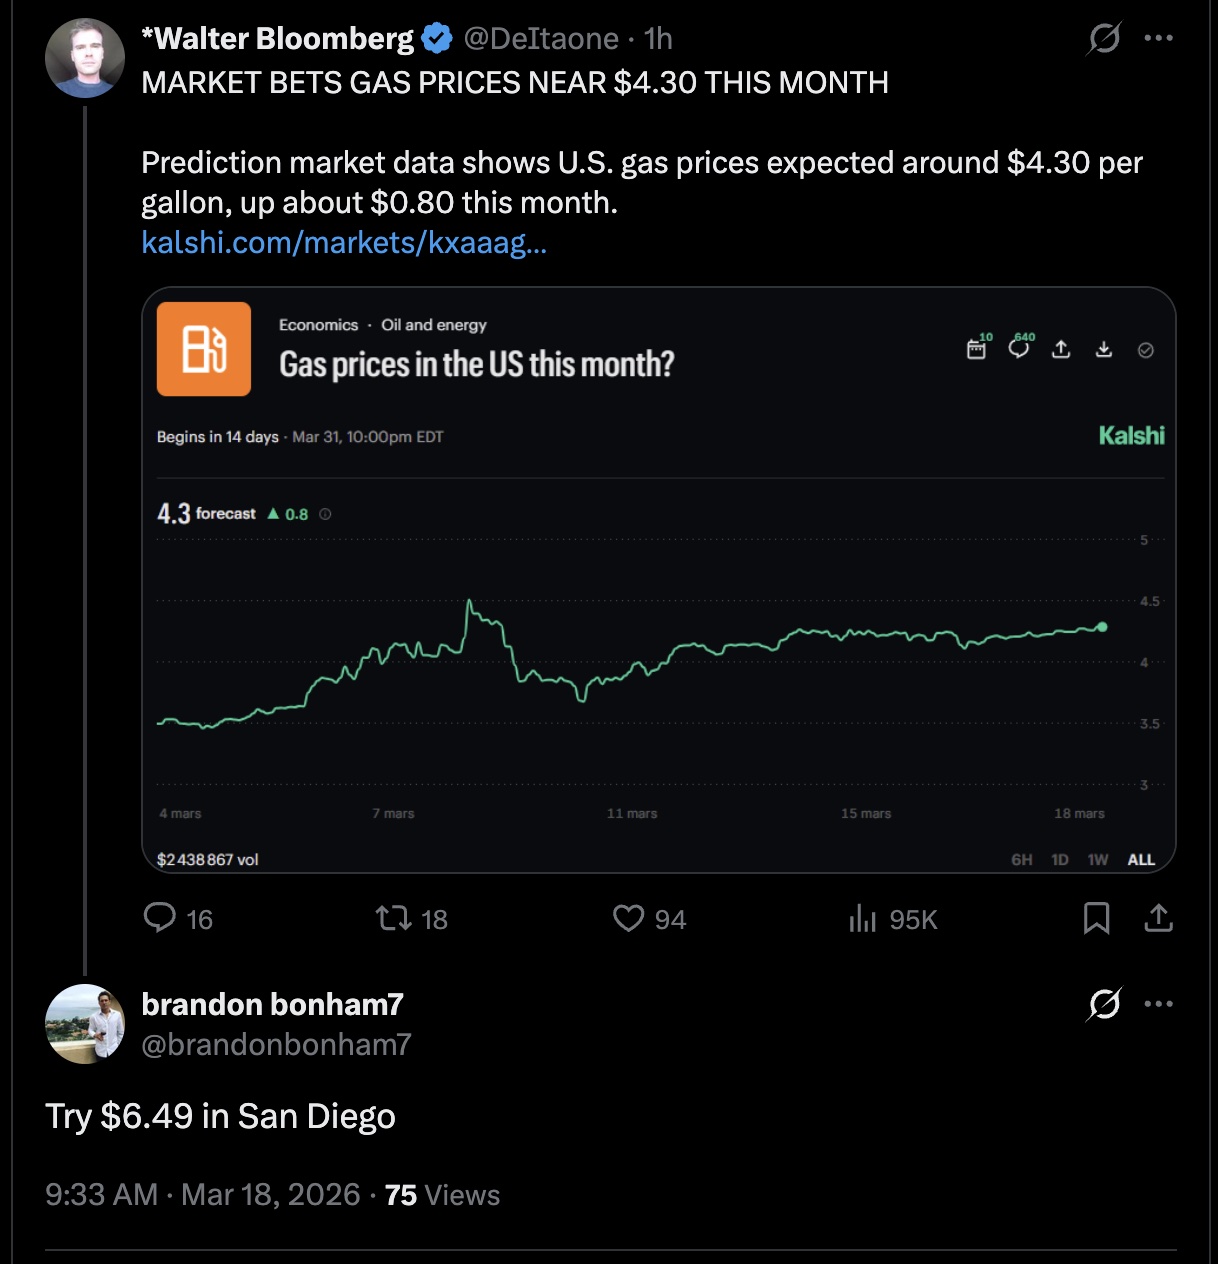
Task: Ask Grok about Walter Bloomberg's post
Action: tap(1104, 39)
